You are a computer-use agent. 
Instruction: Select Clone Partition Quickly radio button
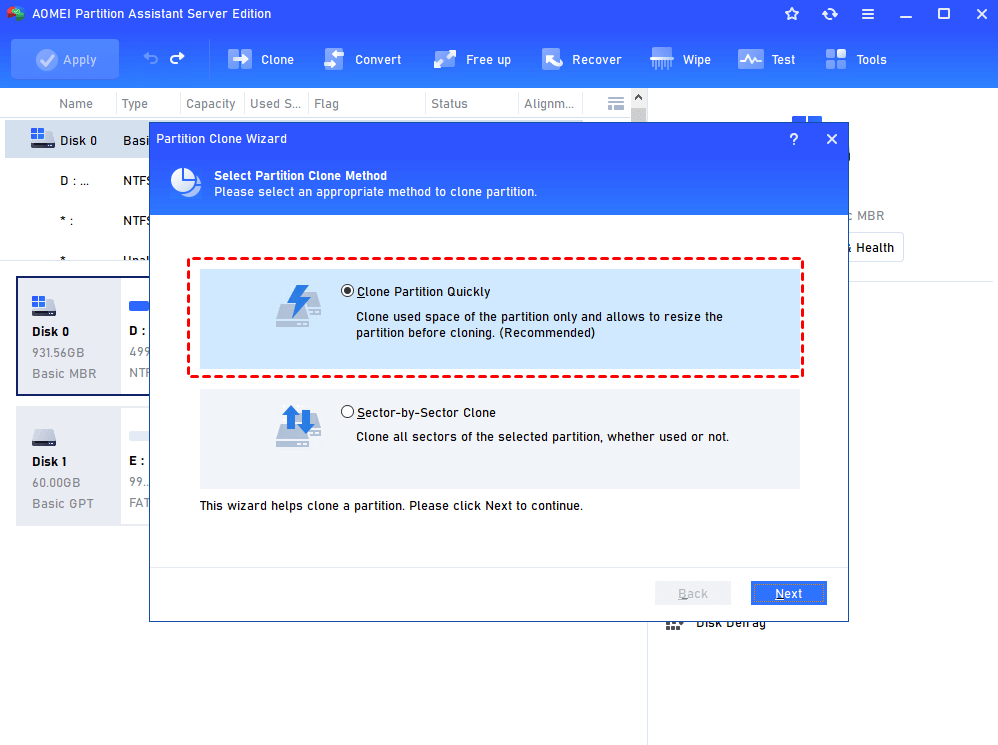347,291
